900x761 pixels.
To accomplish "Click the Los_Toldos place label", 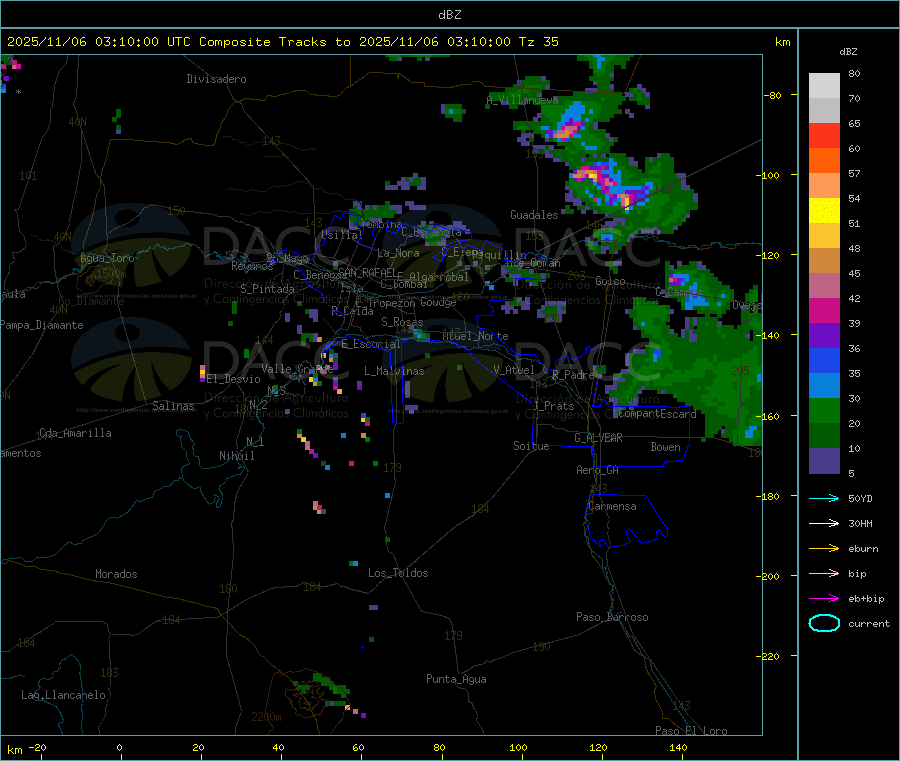I will click(398, 573).
